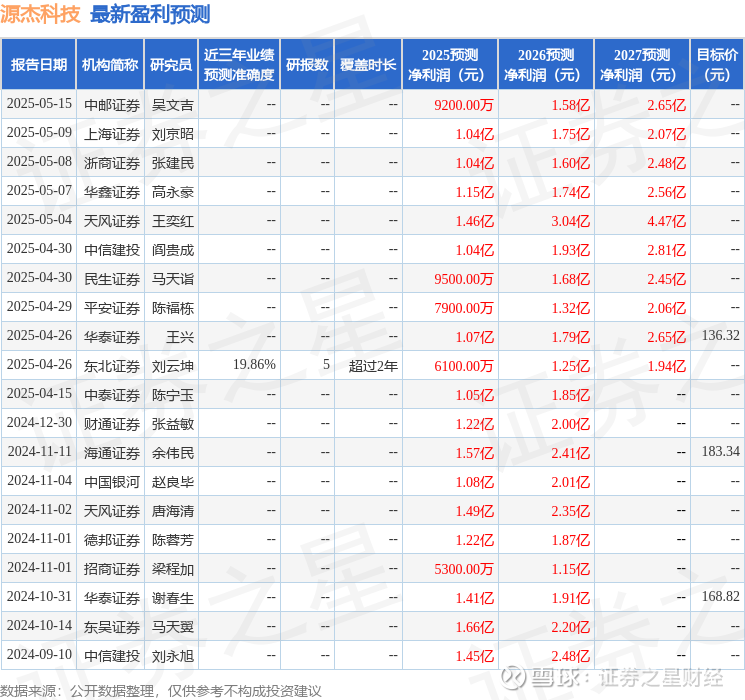The width and height of the screenshot is (745, 700).
Task: Click the target price 183.34
Action: coord(720,451)
